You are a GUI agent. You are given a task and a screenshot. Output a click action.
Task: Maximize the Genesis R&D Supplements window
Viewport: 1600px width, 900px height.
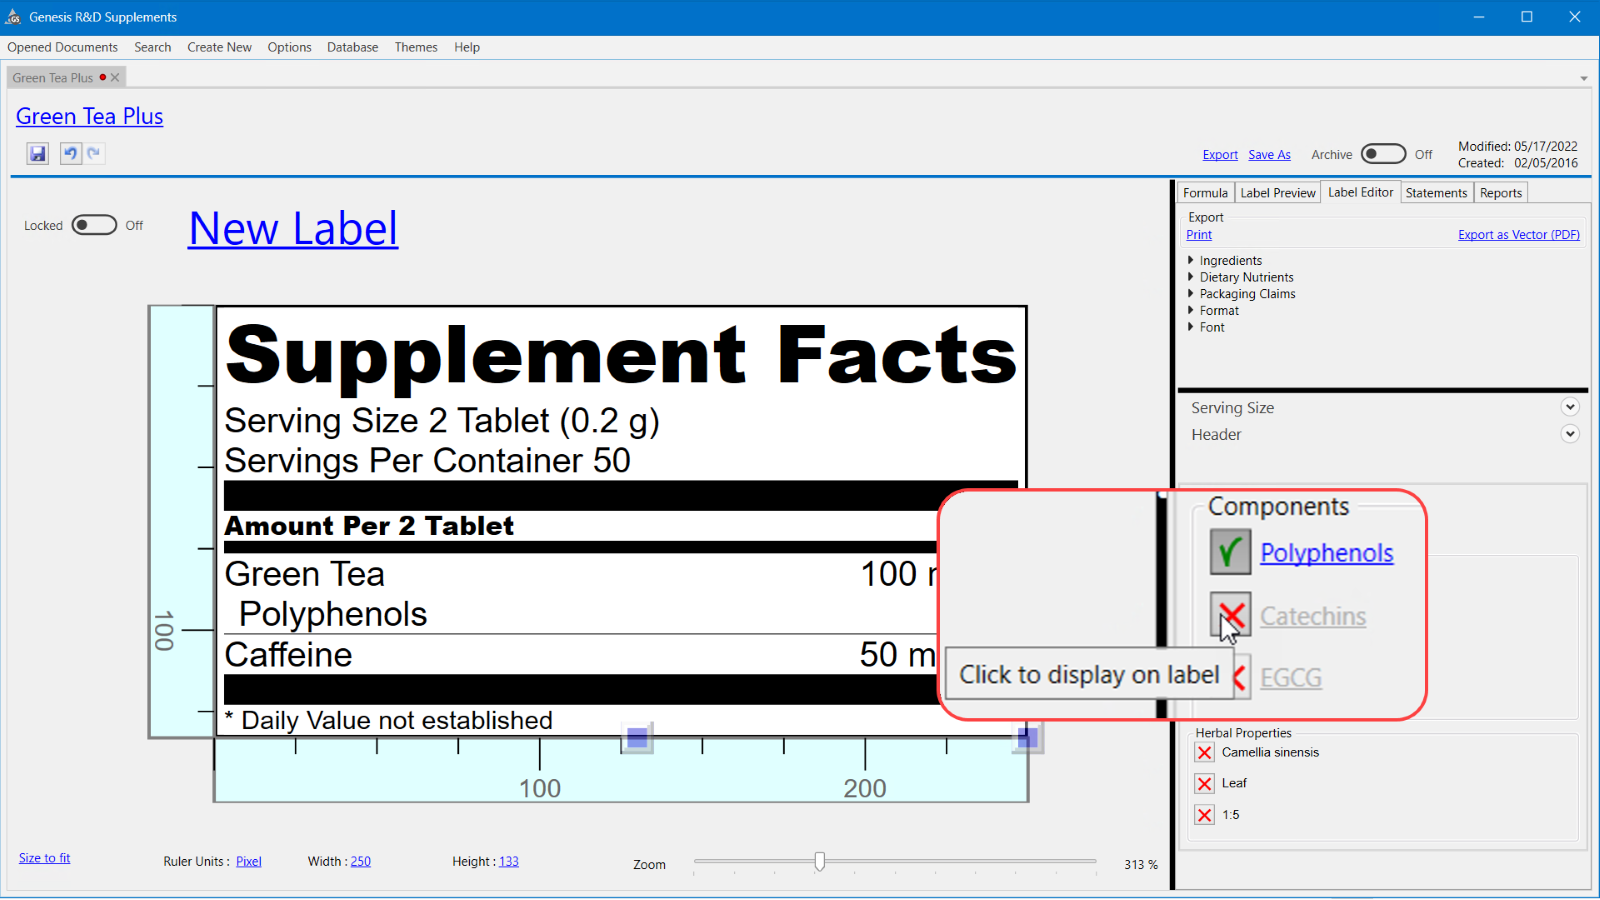[1527, 17]
